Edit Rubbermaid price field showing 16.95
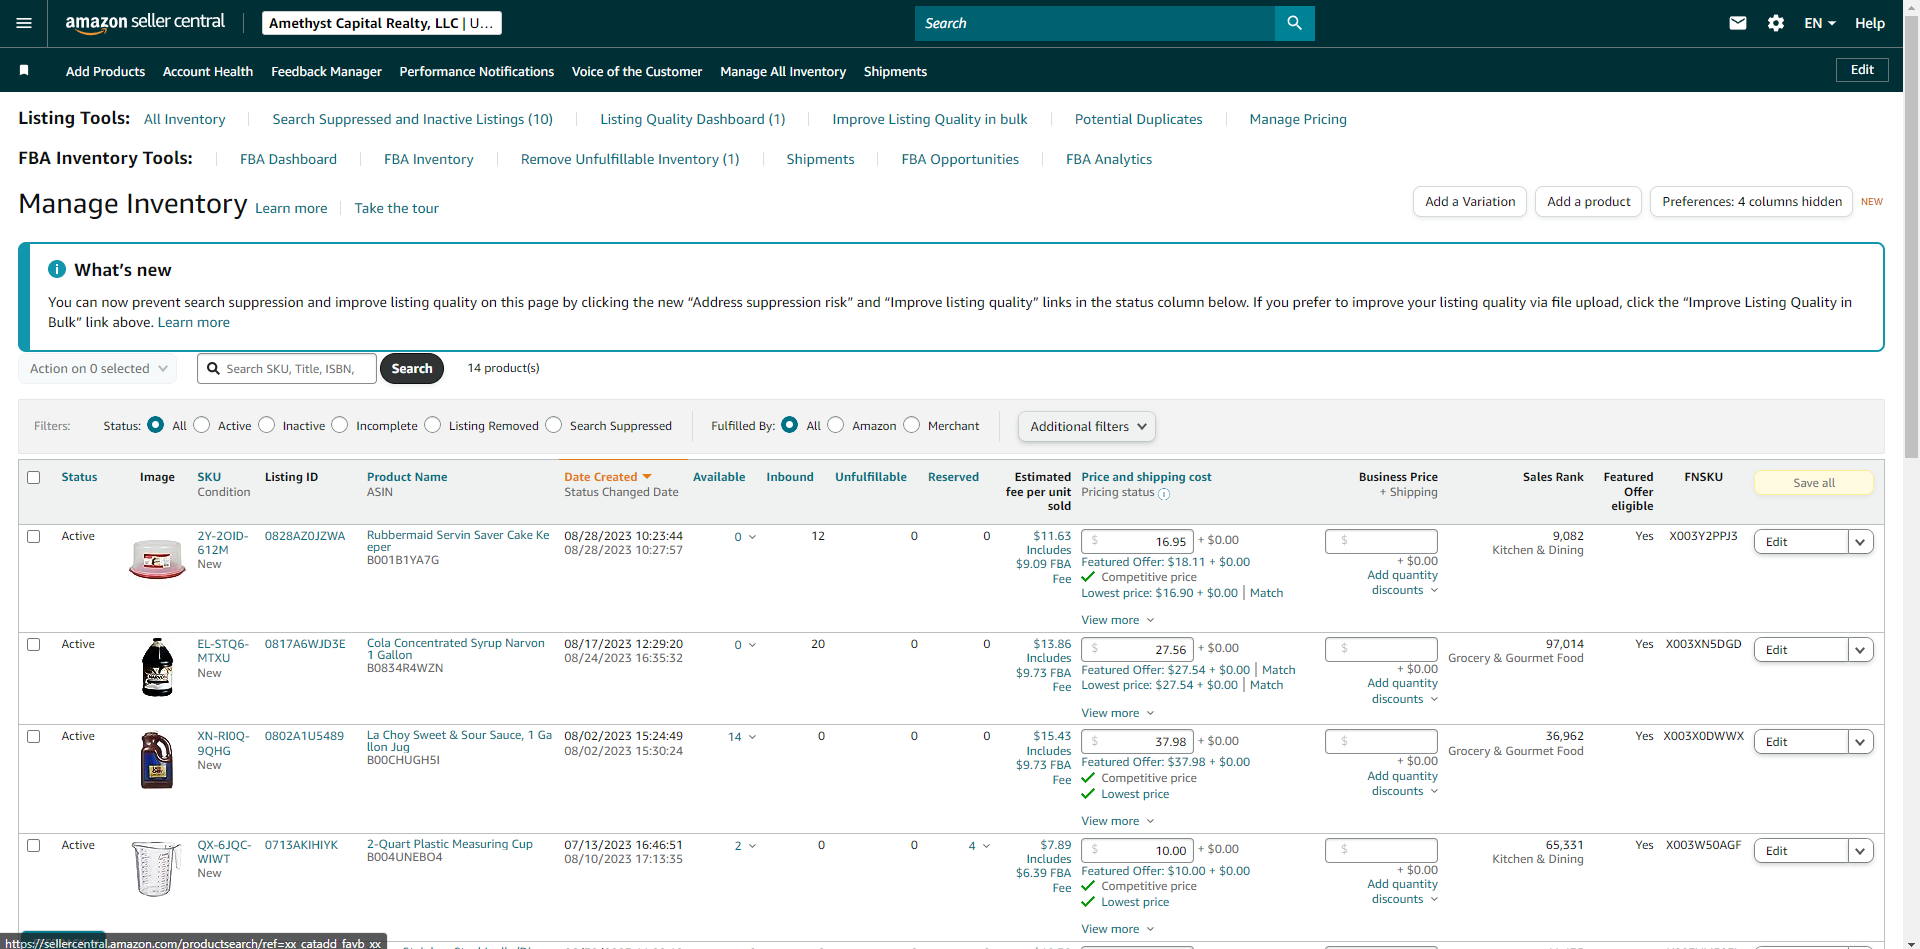Screen dimensions: 1920x949 tap(1137, 542)
